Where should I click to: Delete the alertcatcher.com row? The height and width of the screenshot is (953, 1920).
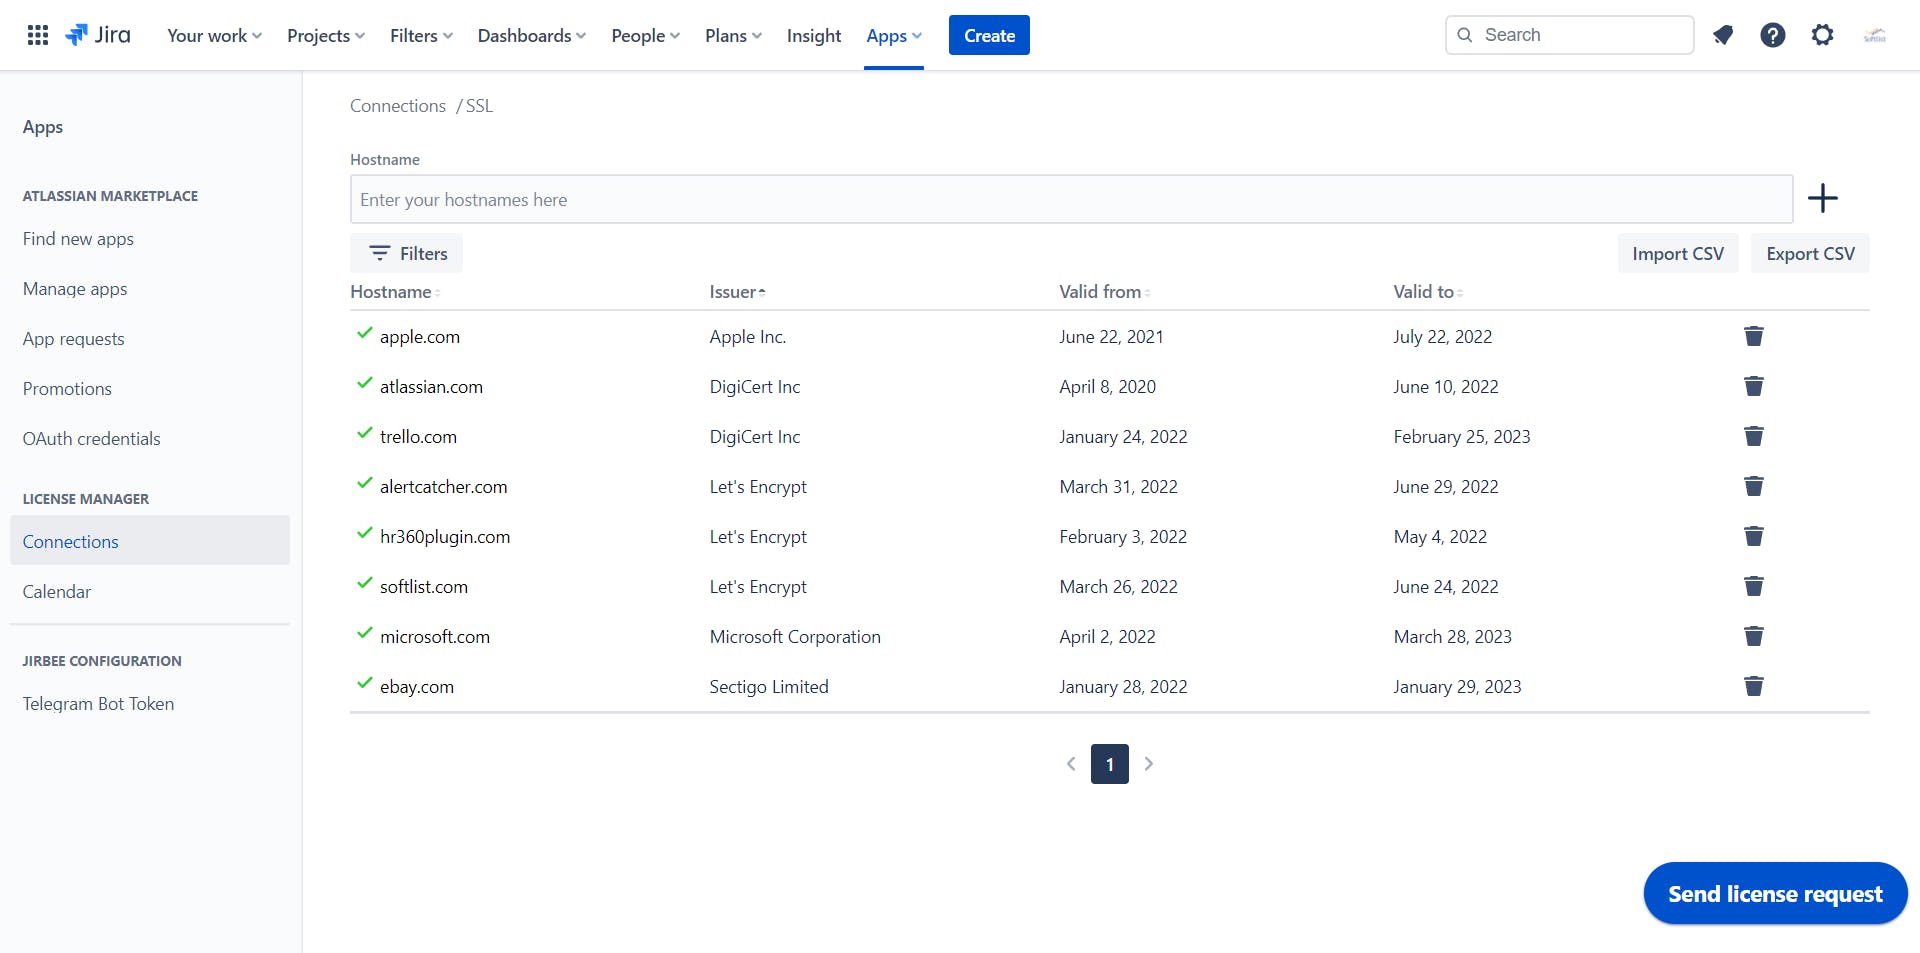pos(1754,486)
